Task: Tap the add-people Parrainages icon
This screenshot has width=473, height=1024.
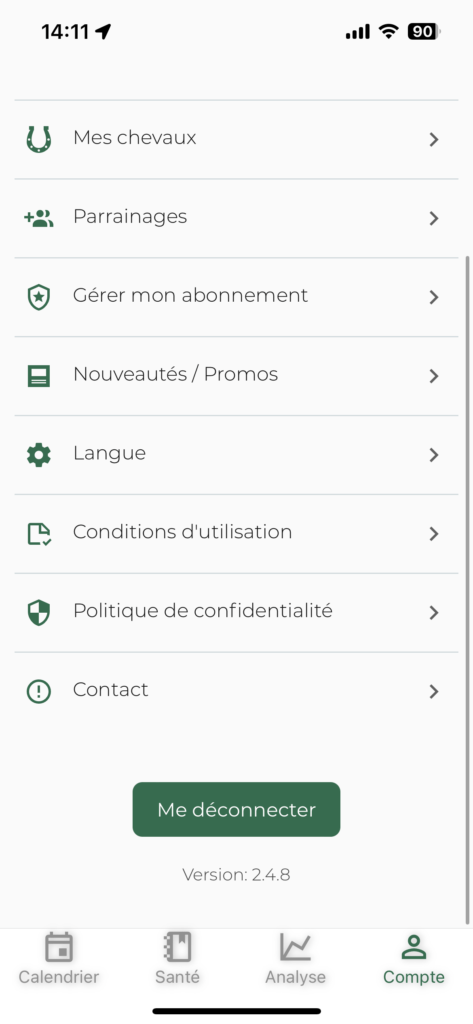Action: point(39,218)
